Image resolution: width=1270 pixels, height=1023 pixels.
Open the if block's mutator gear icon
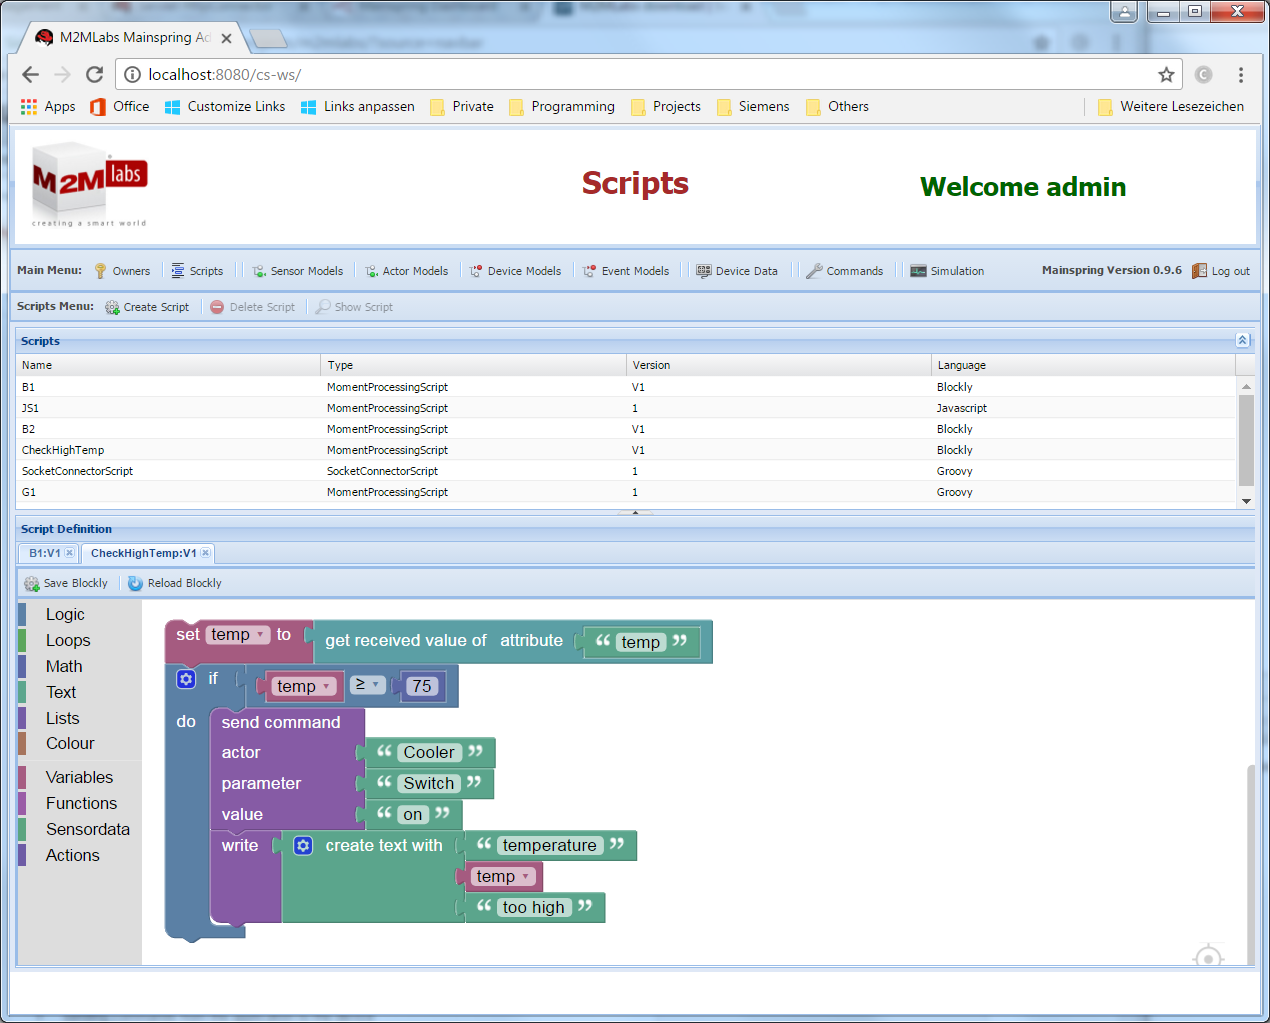[x=186, y=679]
